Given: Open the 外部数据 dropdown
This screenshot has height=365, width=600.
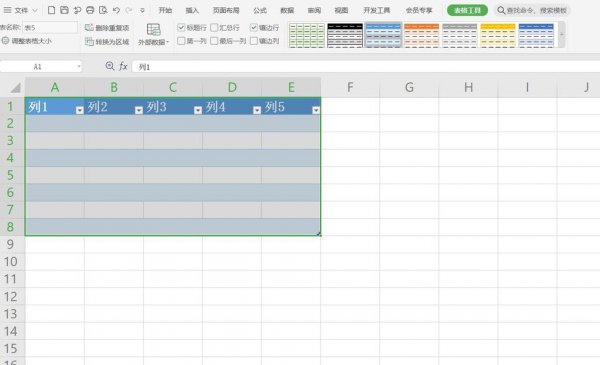Looking at the screenshot, I should pos(153,34).
